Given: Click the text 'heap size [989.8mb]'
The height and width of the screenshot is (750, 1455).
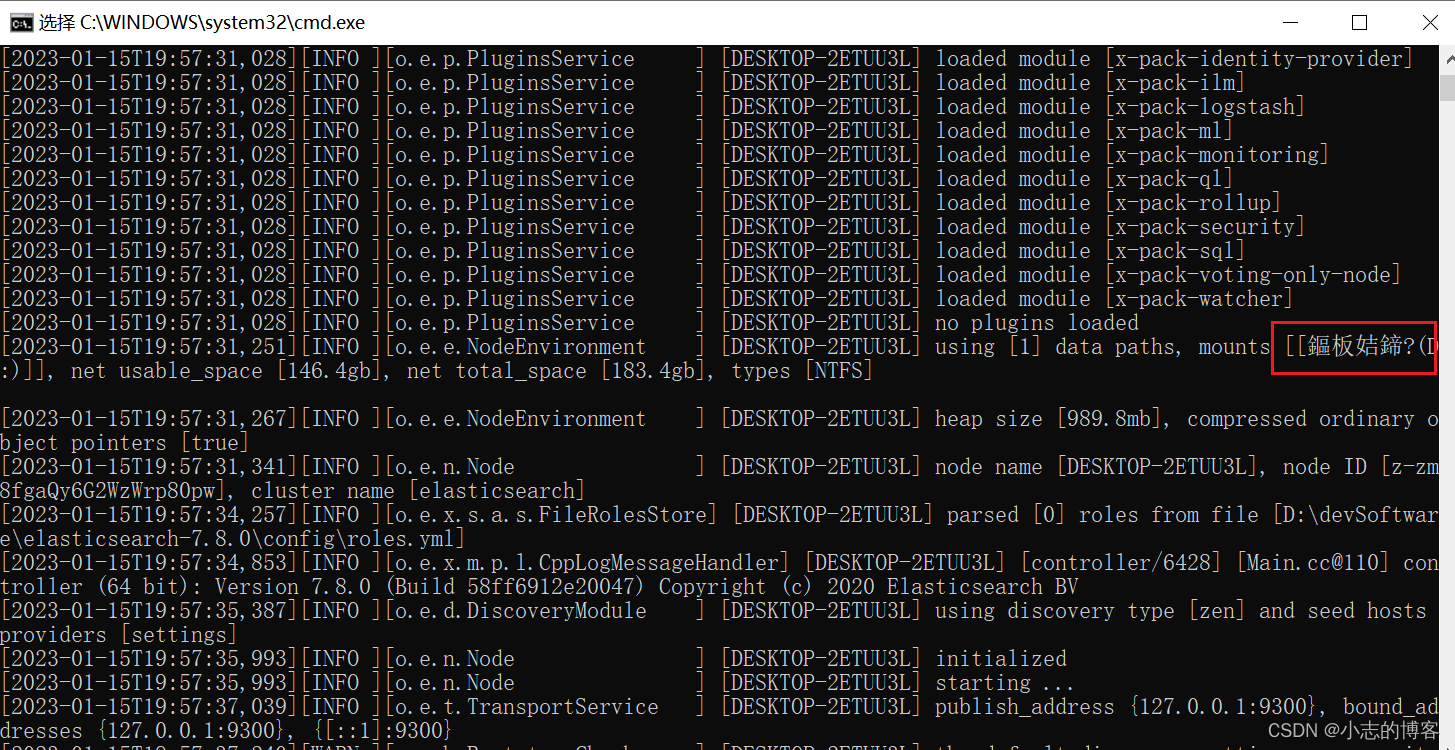Looking at the screenshot, I should tap(1049, 419).
